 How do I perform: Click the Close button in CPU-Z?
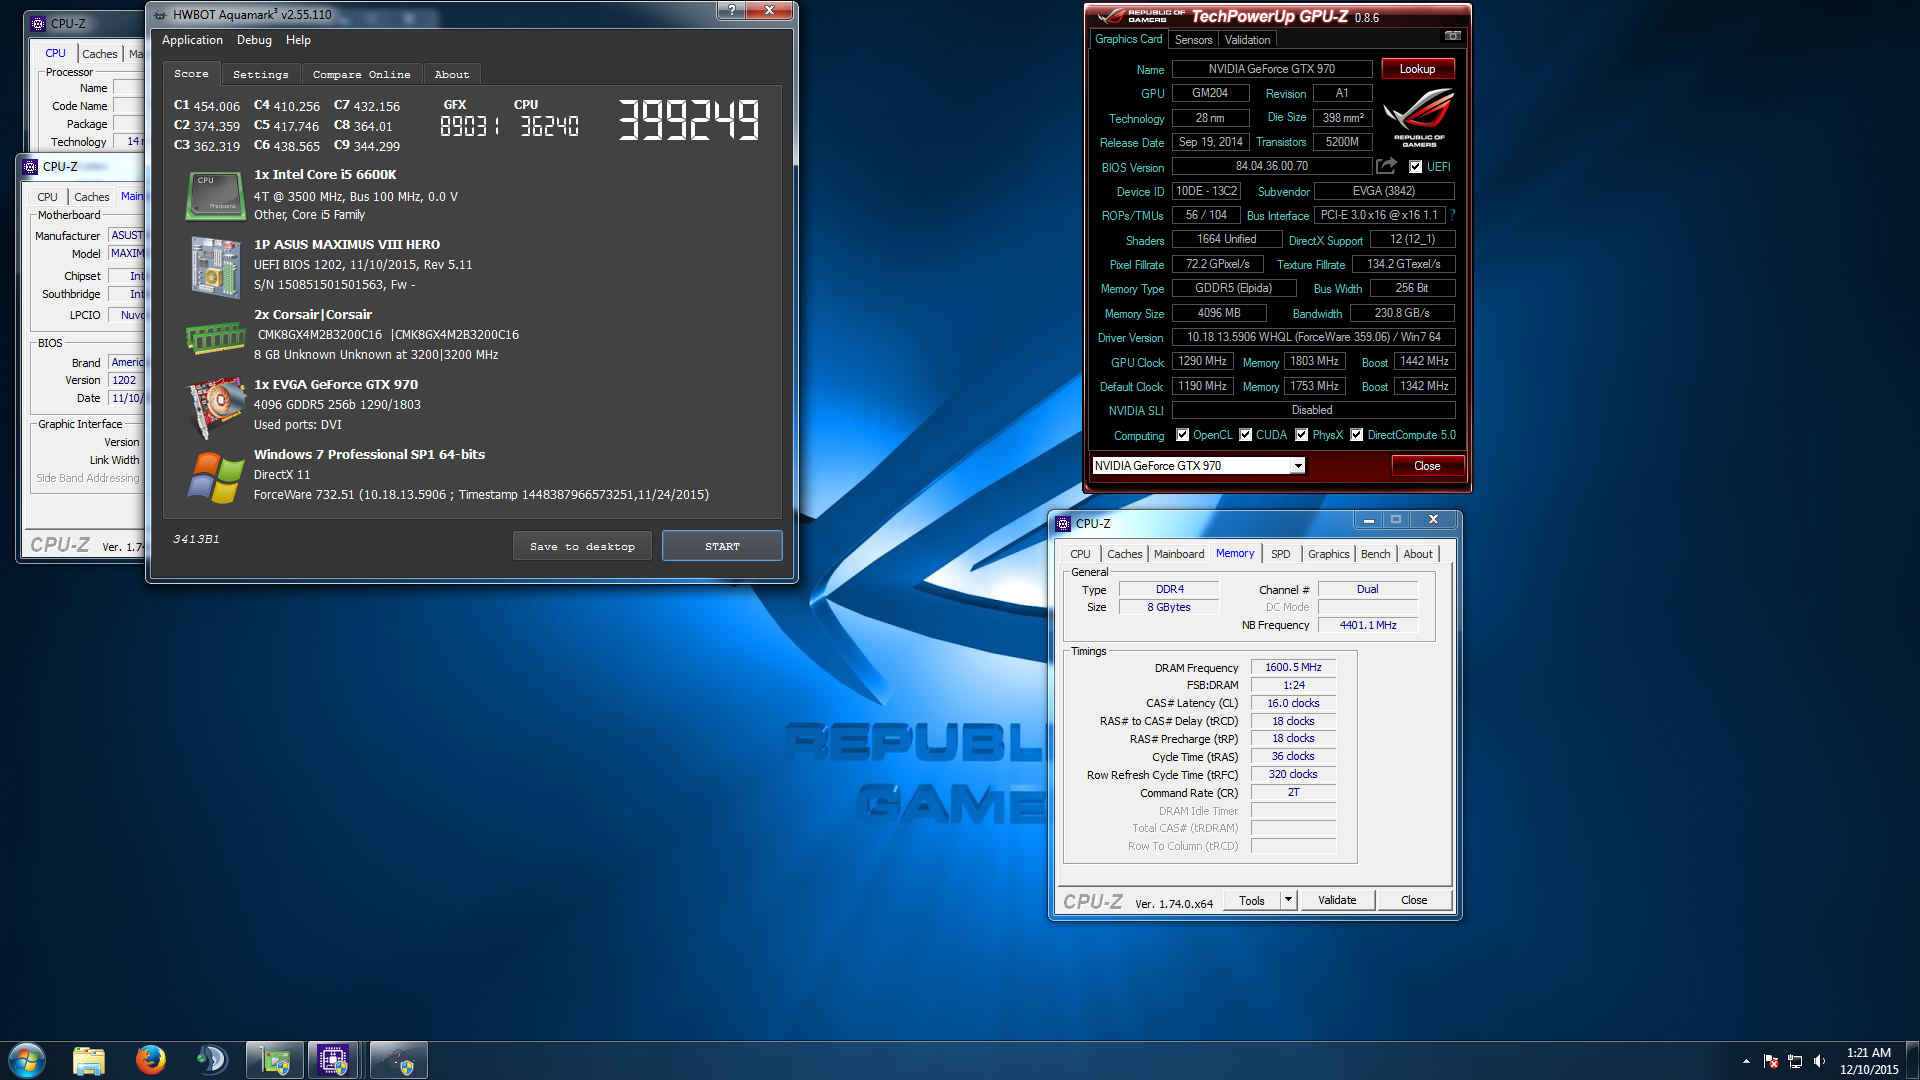point(1414,900)
